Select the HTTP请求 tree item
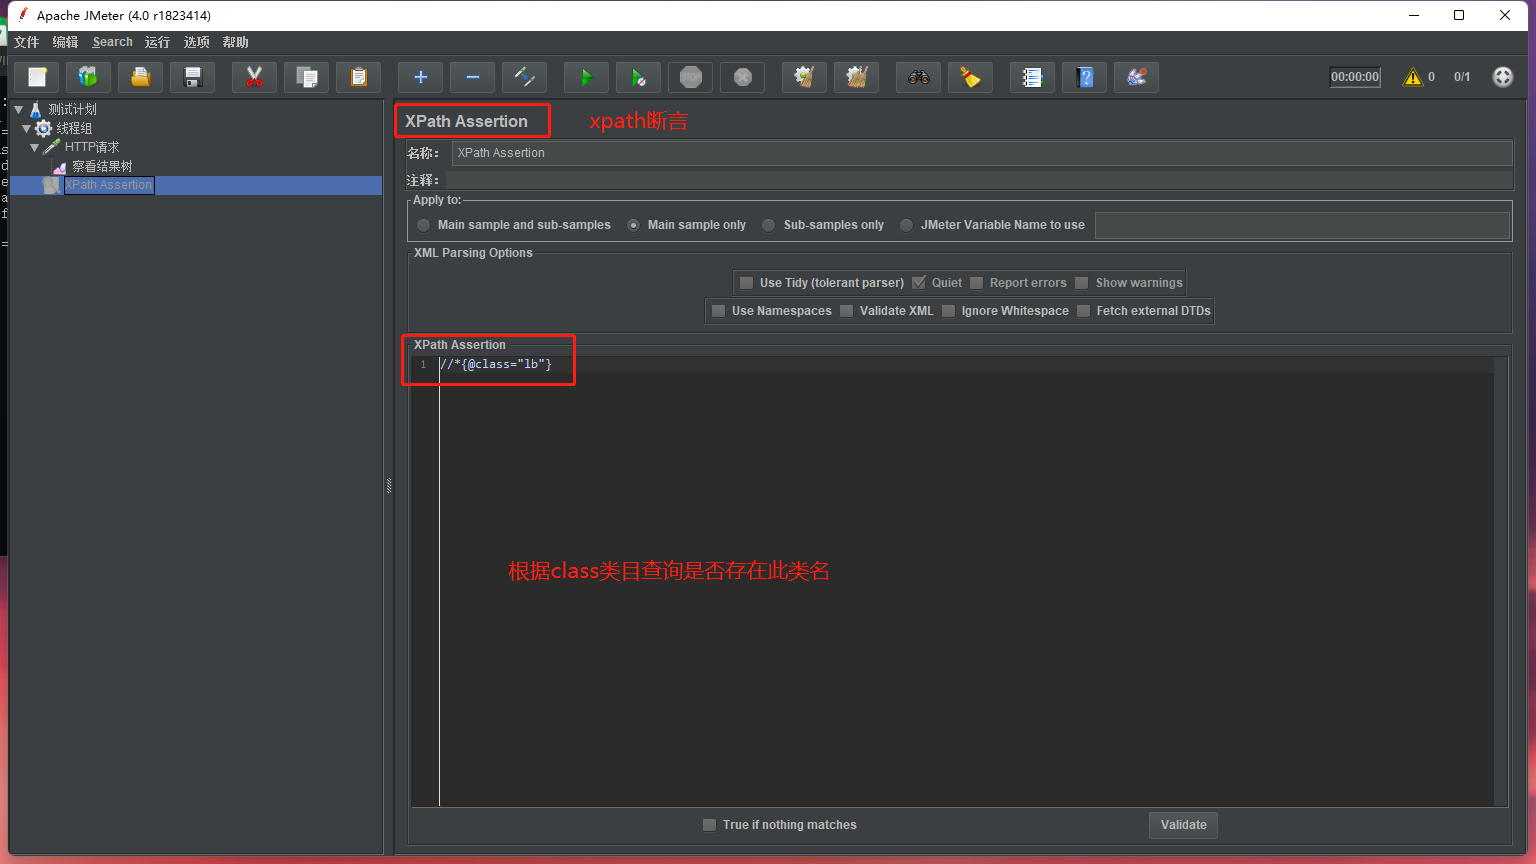Screen dimensions: 1536x864 (x=92, y=147)
